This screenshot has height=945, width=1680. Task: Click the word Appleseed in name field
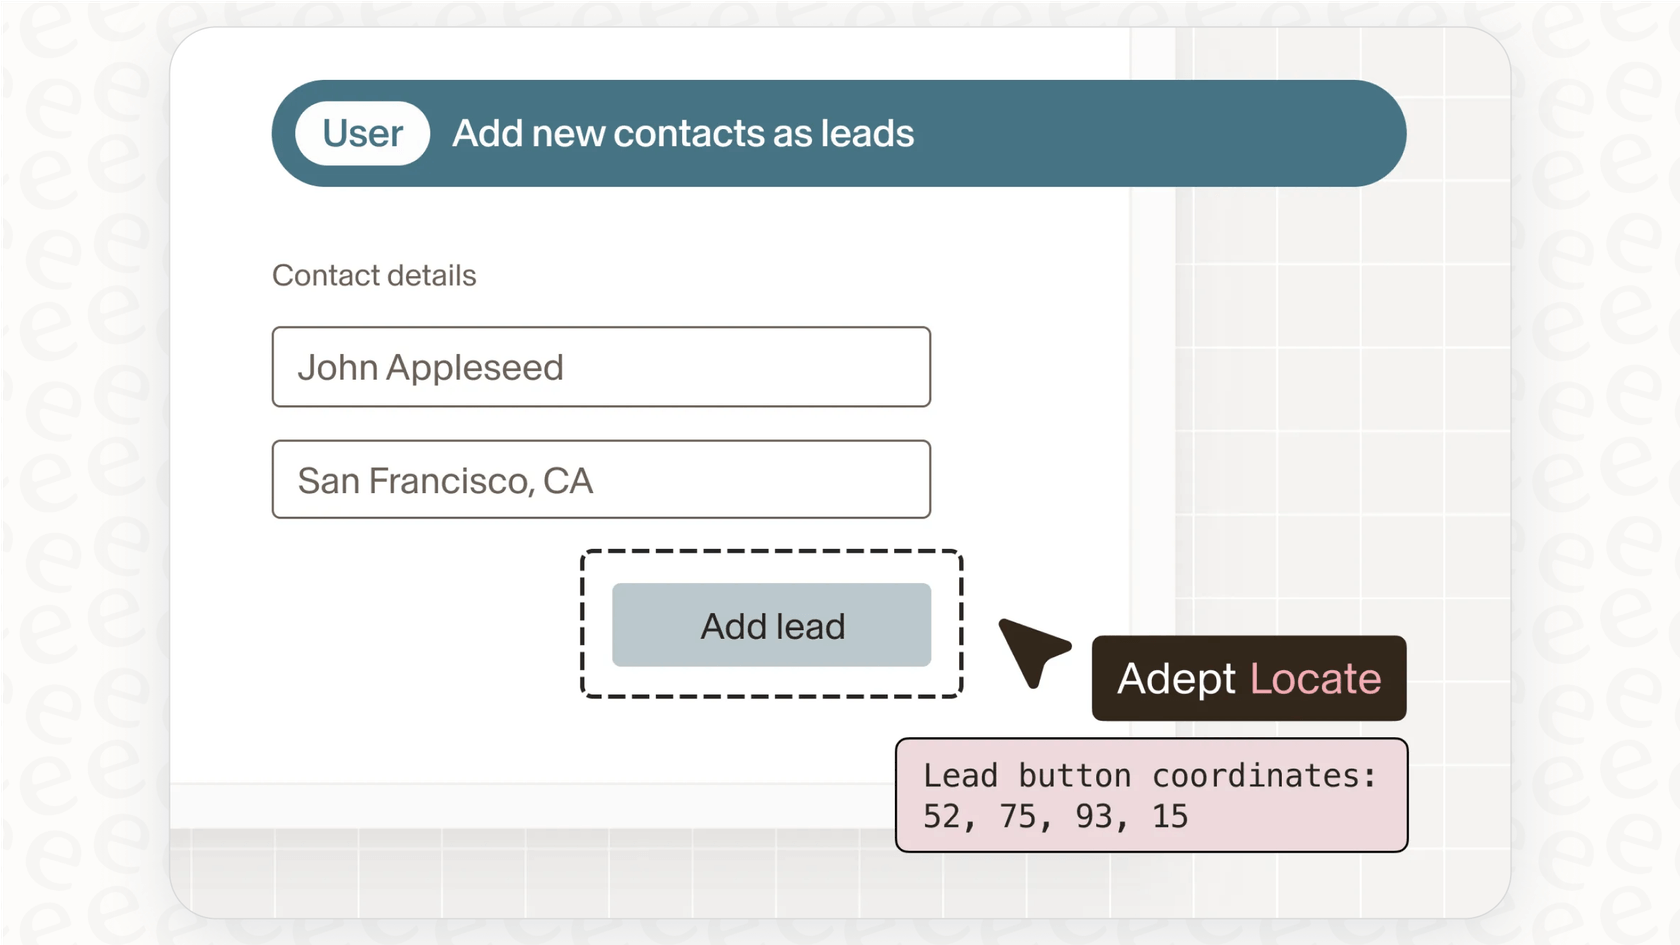pyautogui.click(x=475, y=368)
